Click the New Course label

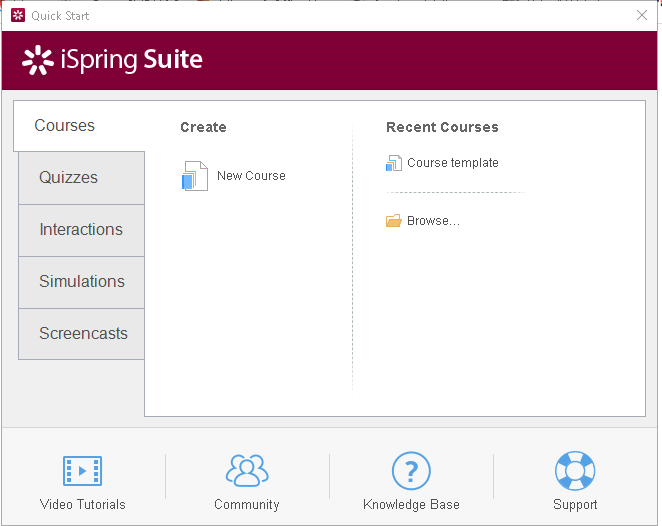(x=251, y=176)
